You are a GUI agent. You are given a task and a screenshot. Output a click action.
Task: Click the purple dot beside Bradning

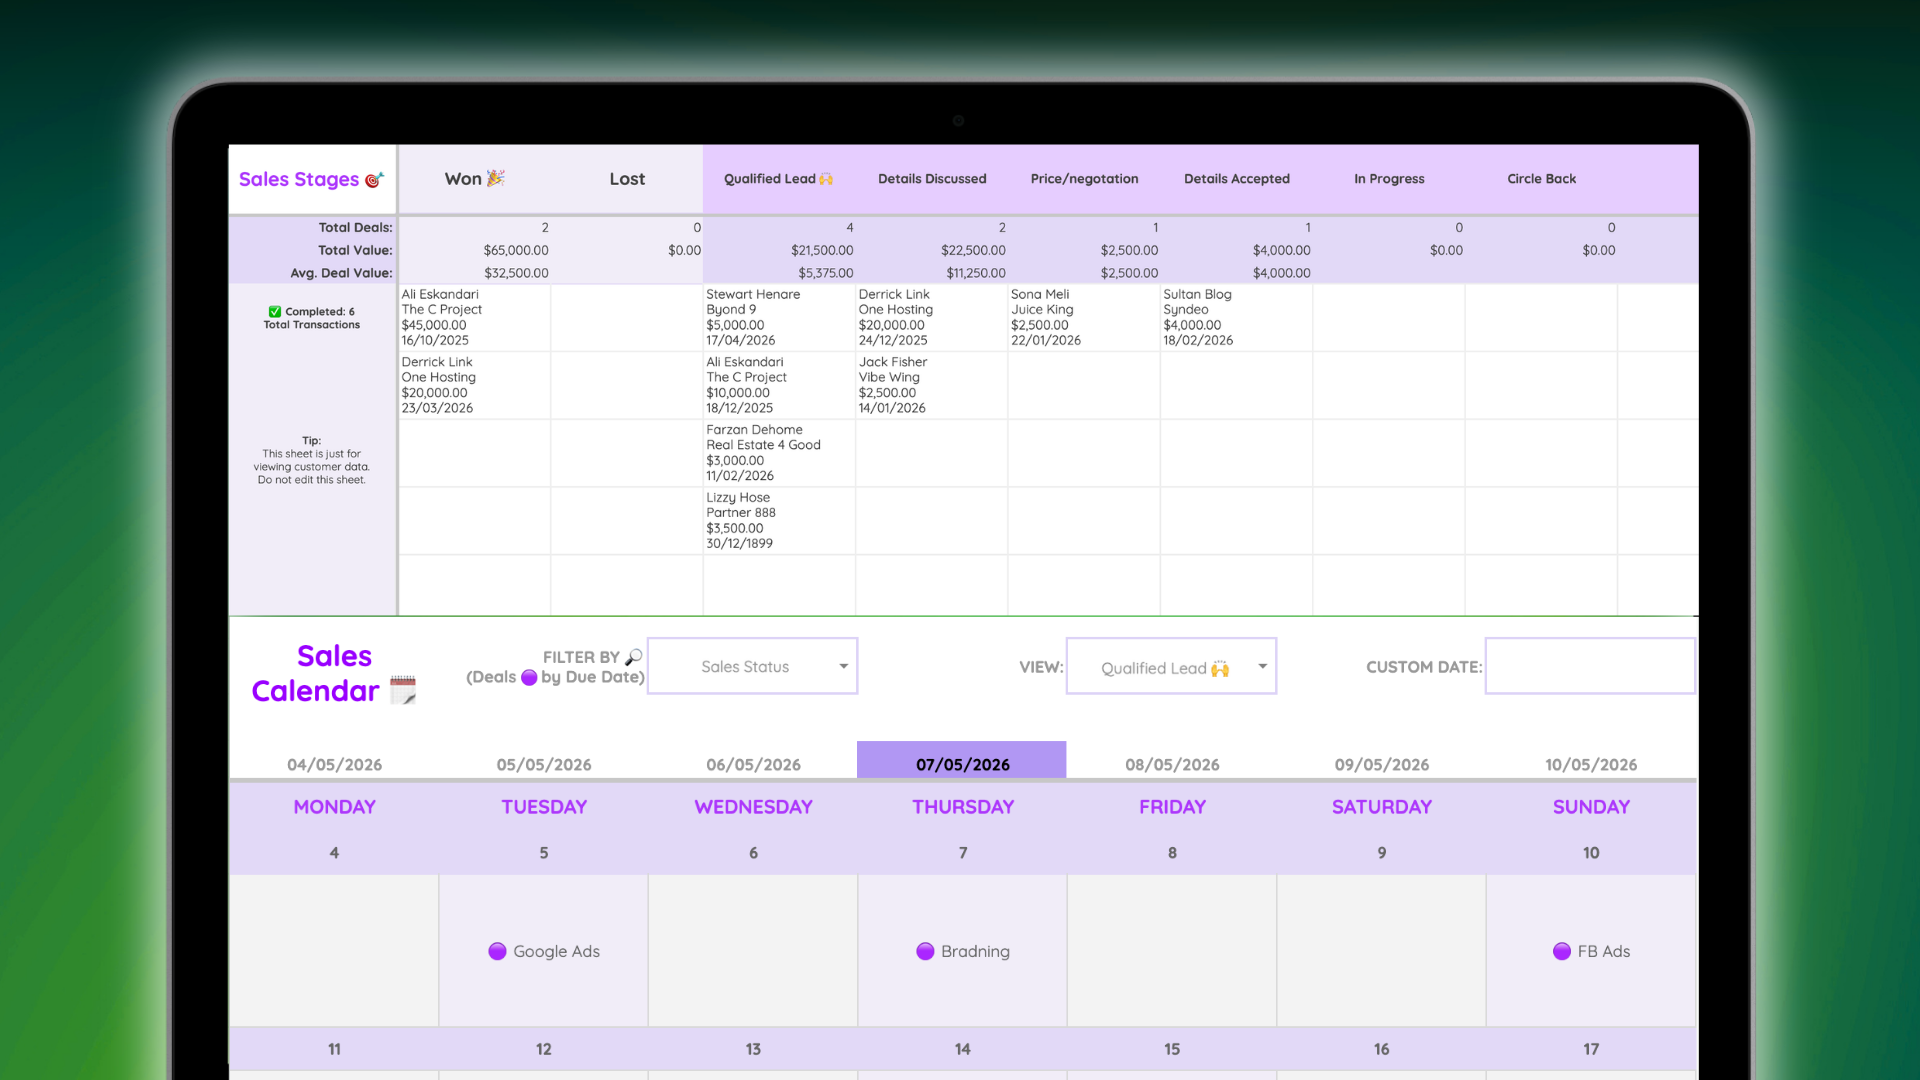(x=925, y=951)
